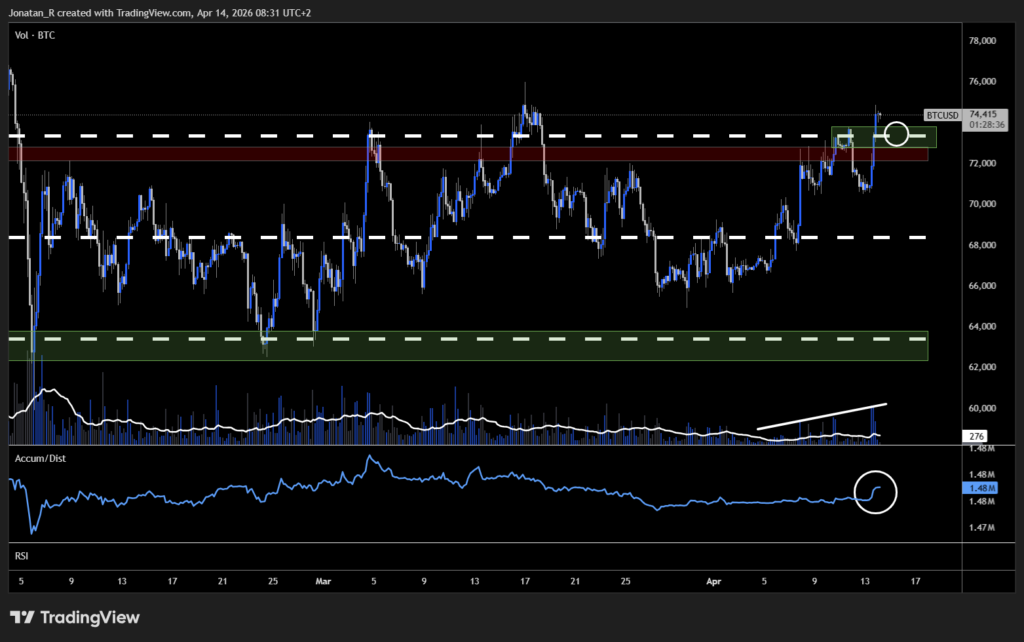Click the white circle on the Accum/Dist line
The width and height of the screenshot is (1024, 642).
877,493
